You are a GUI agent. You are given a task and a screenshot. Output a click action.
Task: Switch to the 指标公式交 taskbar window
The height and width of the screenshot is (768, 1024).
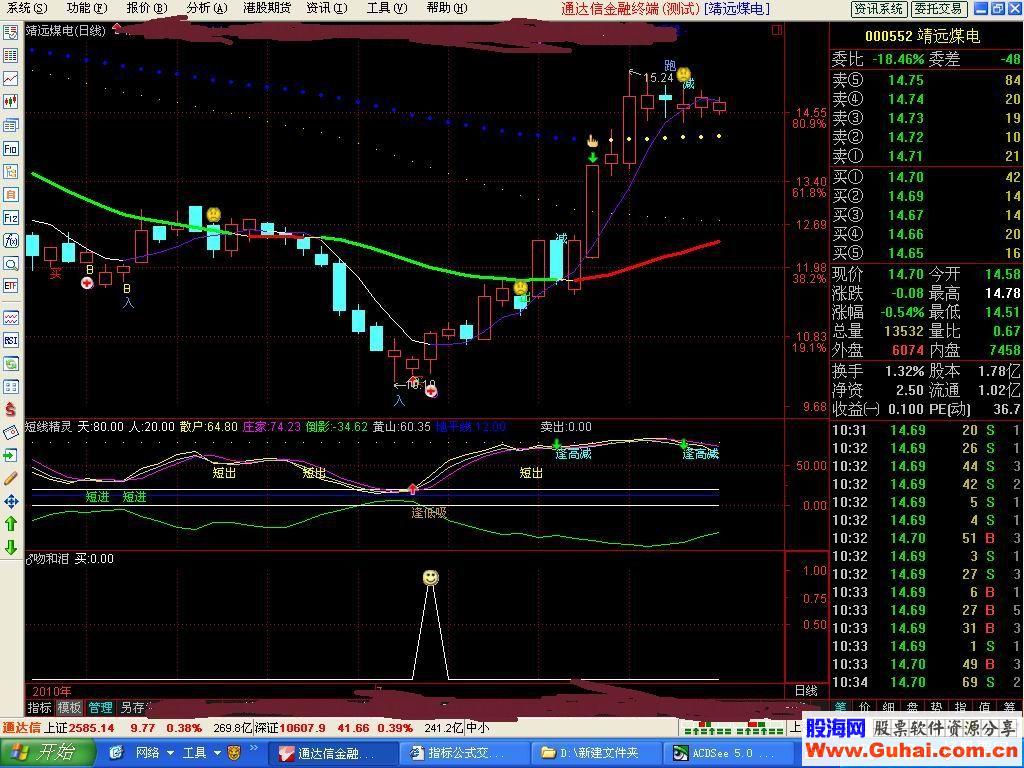[464, 753]
